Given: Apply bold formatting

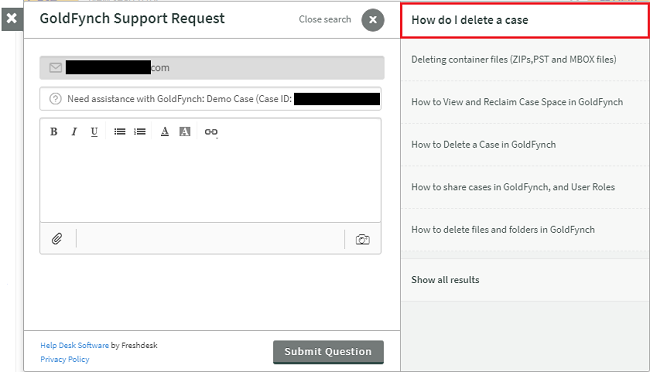Looking at the screenshot, I should click(54, 132).
